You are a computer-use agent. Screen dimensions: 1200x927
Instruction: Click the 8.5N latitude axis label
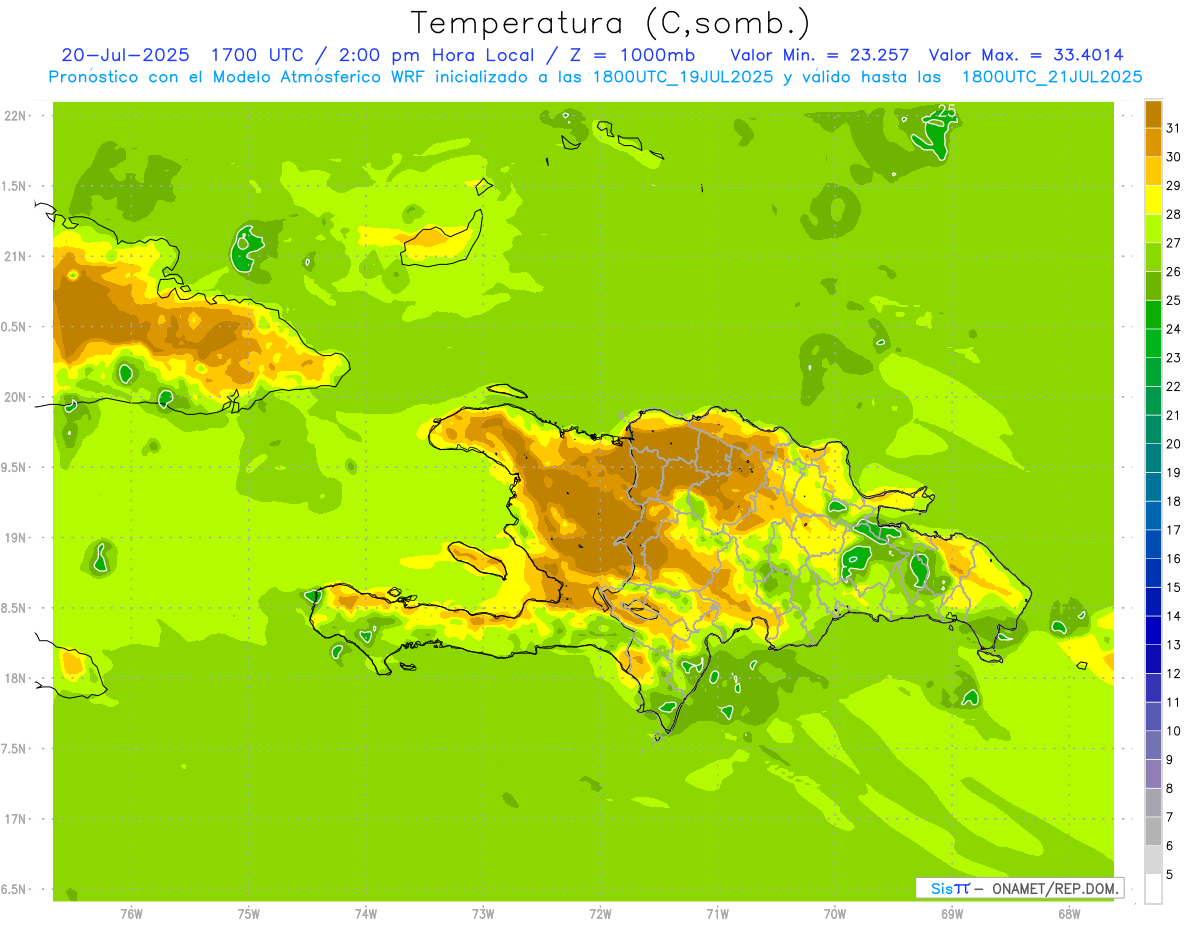[x=14, y=609]
